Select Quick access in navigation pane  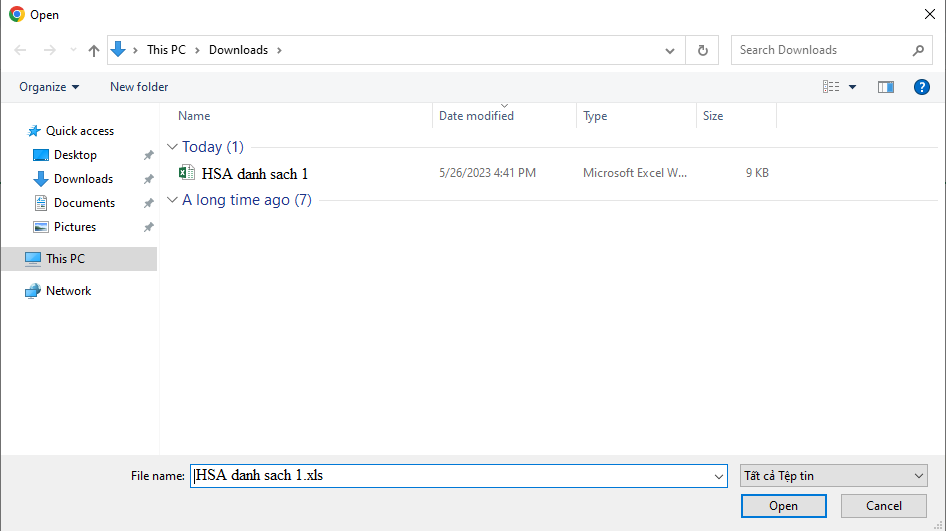tap(80, 131)
